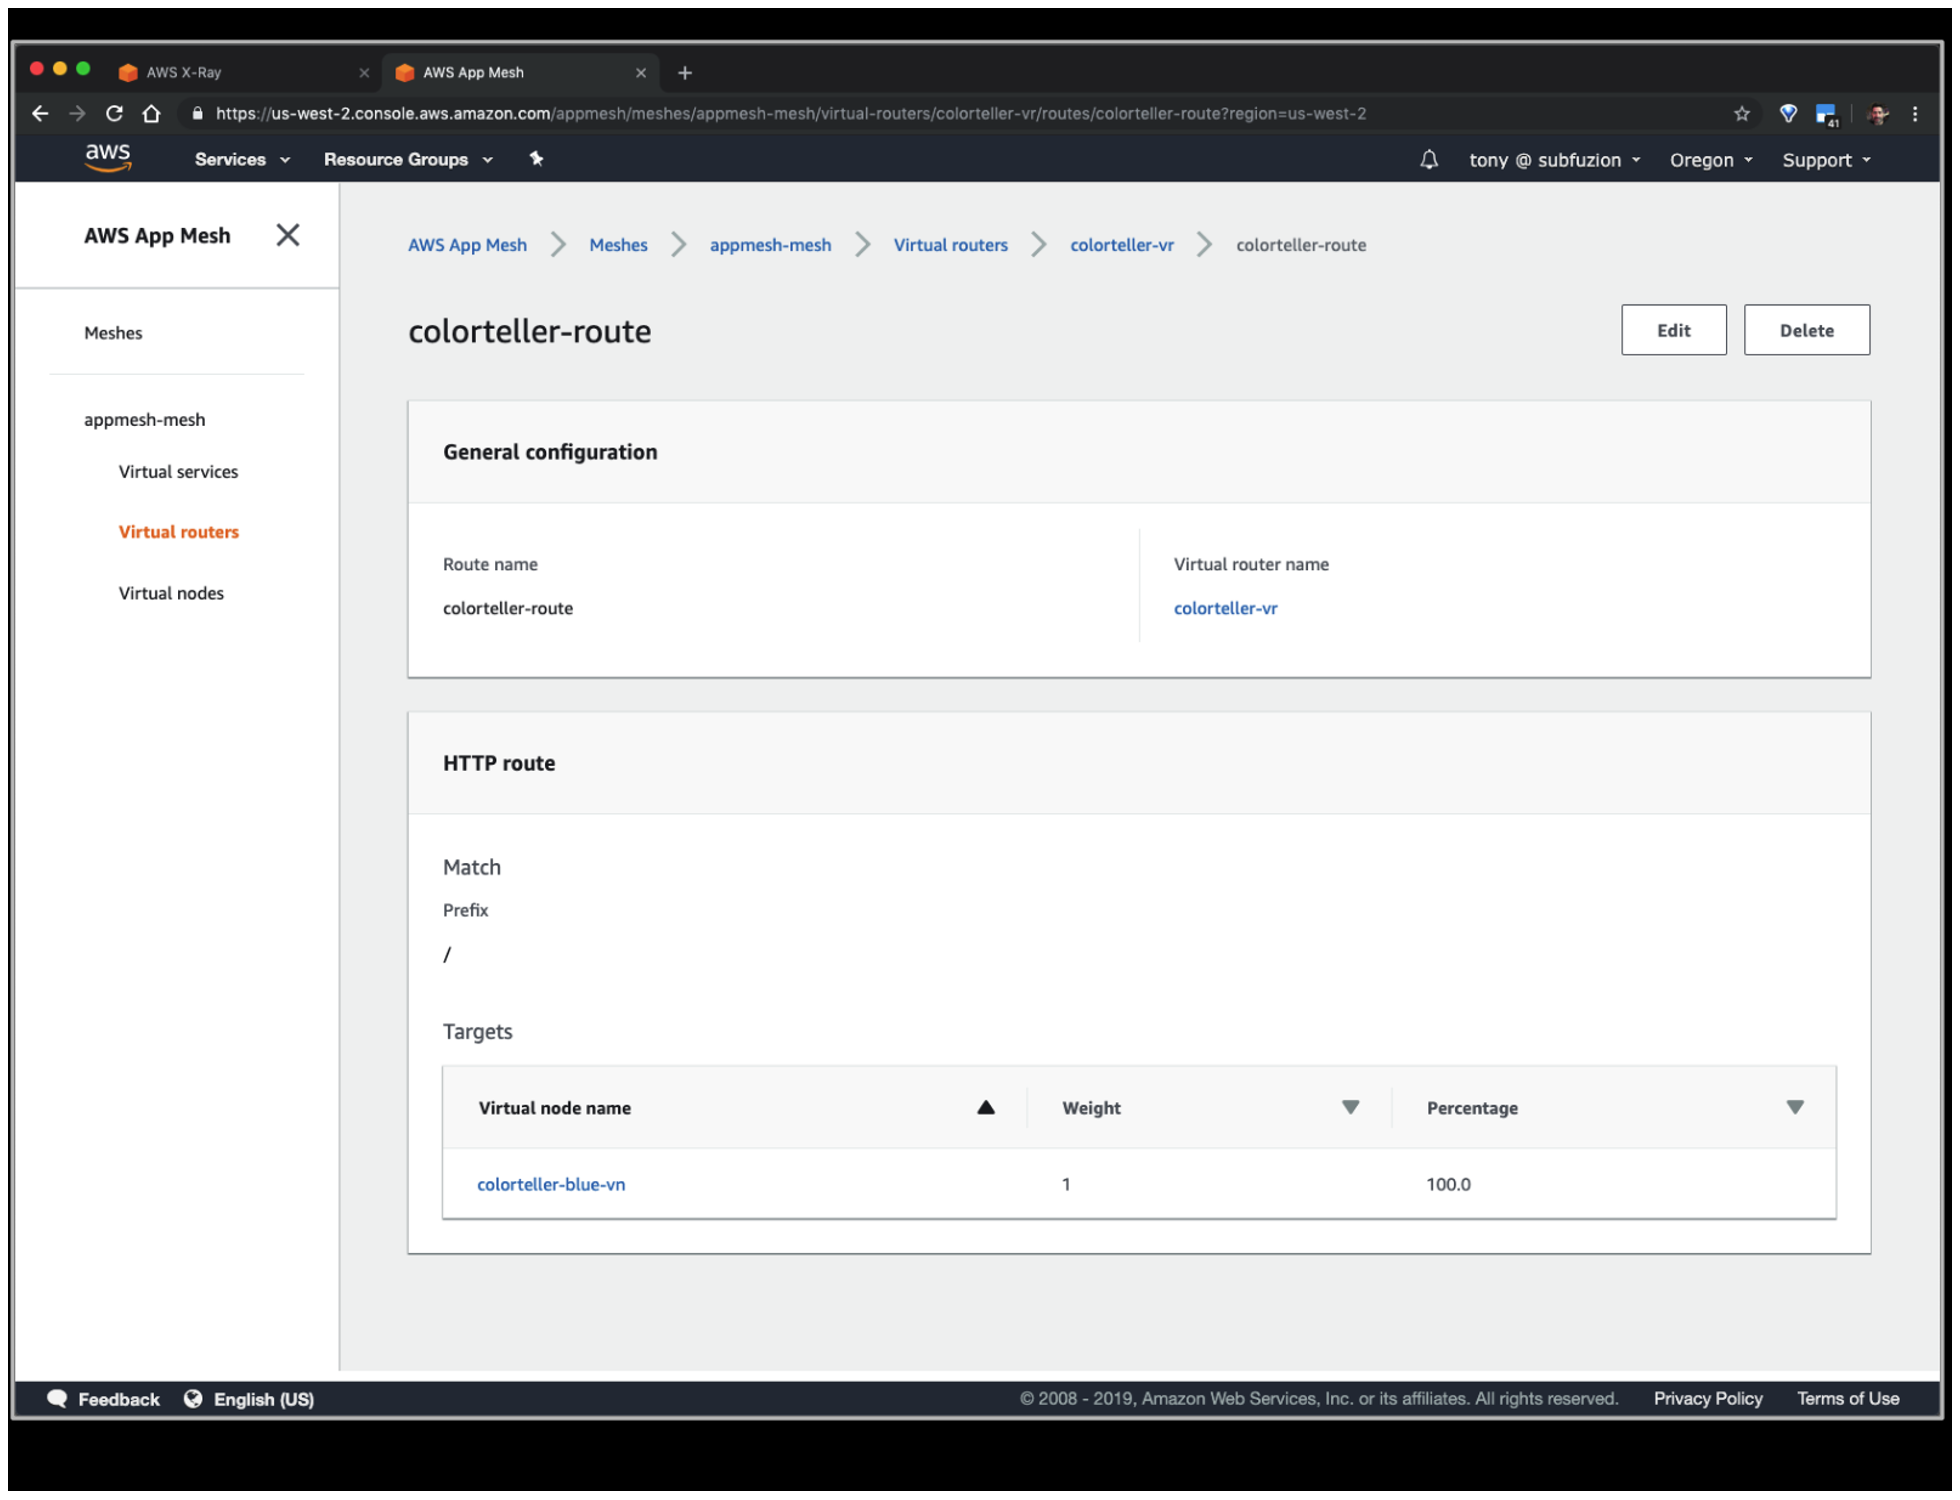Screen dimensions: 1960x1500
Task: Bookmark this page with the star icon
Action: pyautogui.click(x=1742, y=114)
